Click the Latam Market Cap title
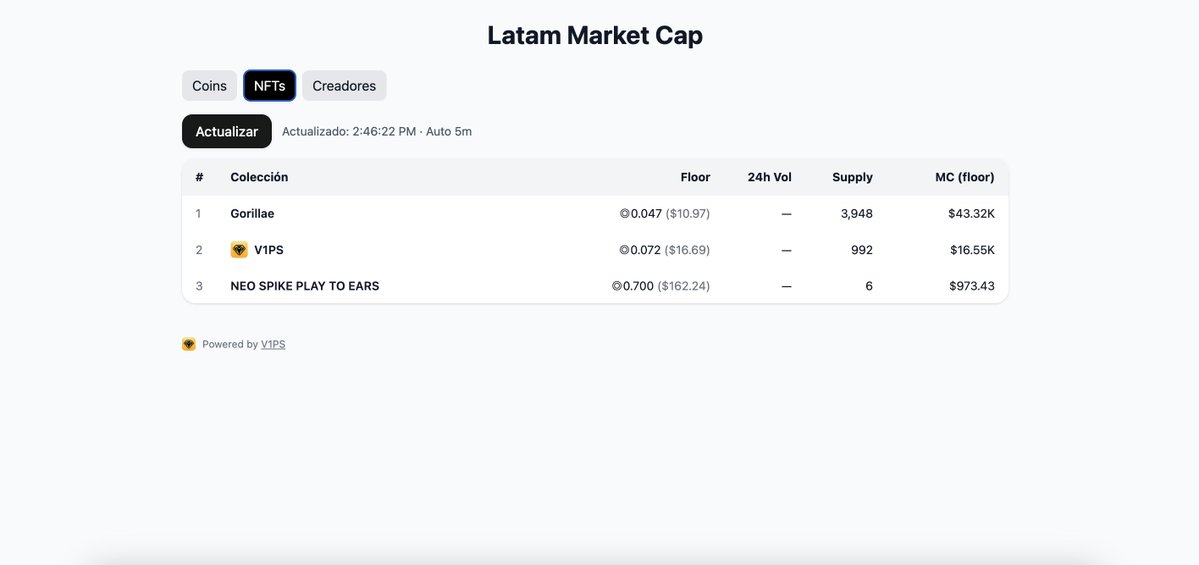 595,35
